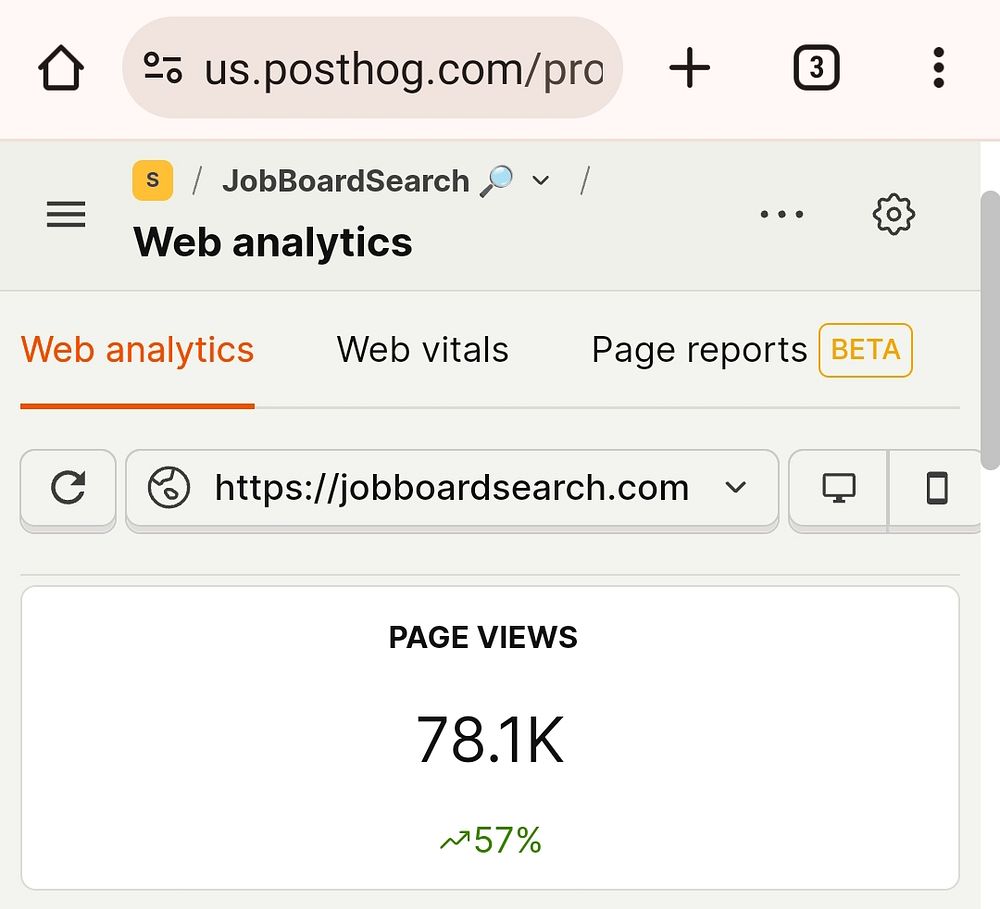Switch to the Web vitals tab
The height and width of the screenshot is (909, 1000).
(x=422, y=350)
